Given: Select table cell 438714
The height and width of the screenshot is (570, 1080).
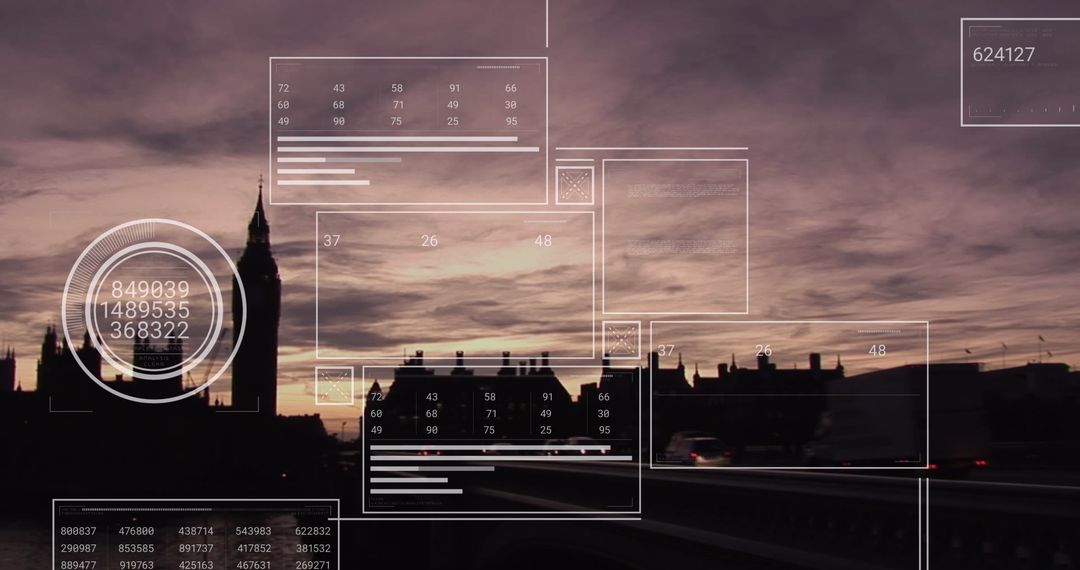Looking at the screenshot, I should tap(196, 531).
